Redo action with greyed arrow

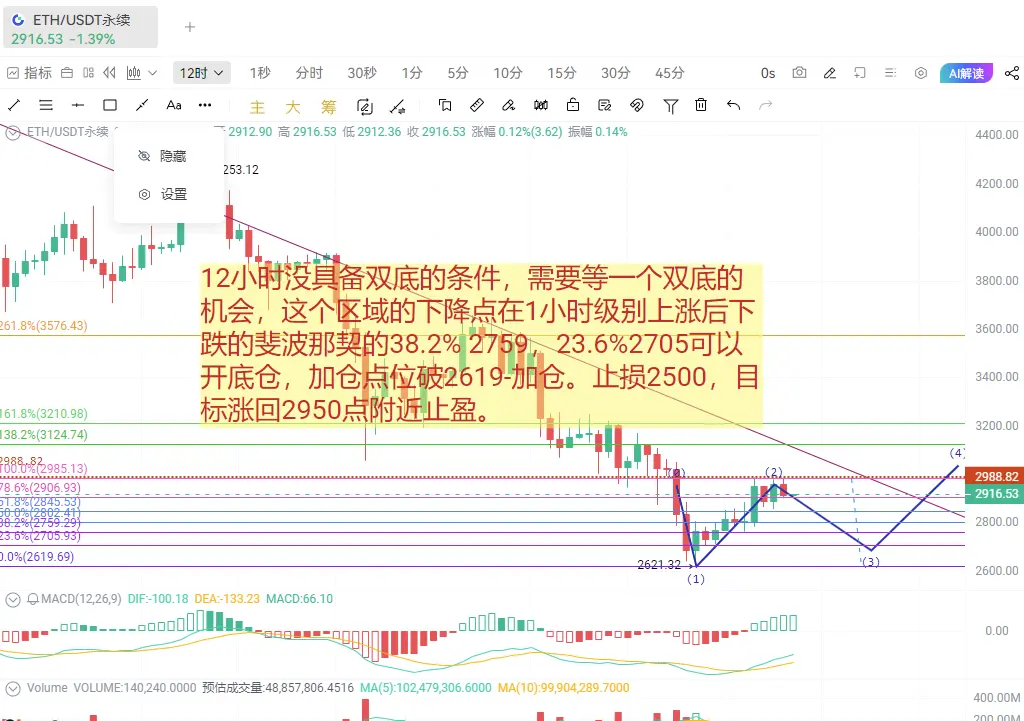765,105
